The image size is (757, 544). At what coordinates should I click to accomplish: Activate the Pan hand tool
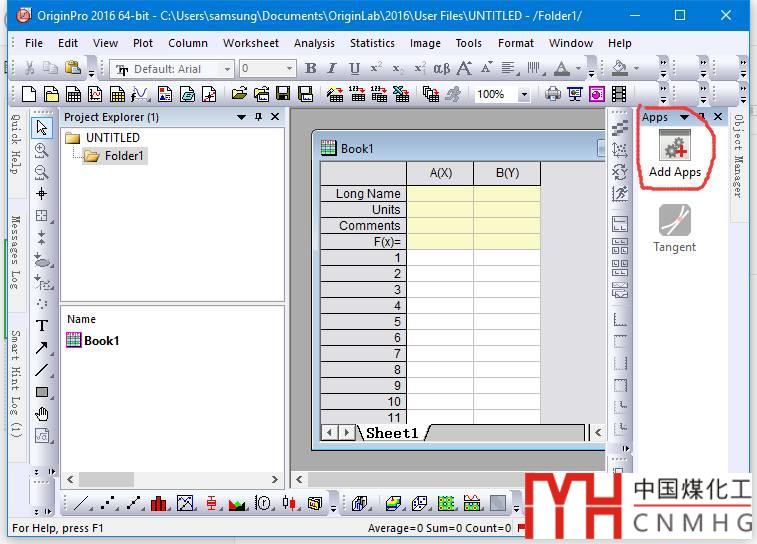(x=41, y=414)
